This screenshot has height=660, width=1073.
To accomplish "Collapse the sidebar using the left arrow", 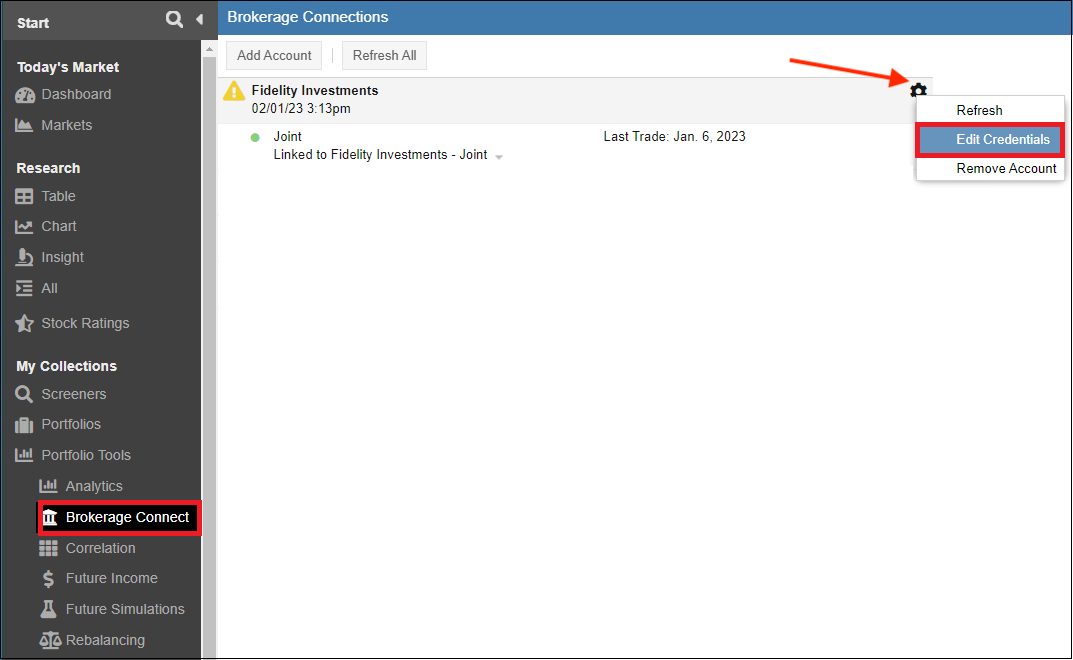I will 199,19.
